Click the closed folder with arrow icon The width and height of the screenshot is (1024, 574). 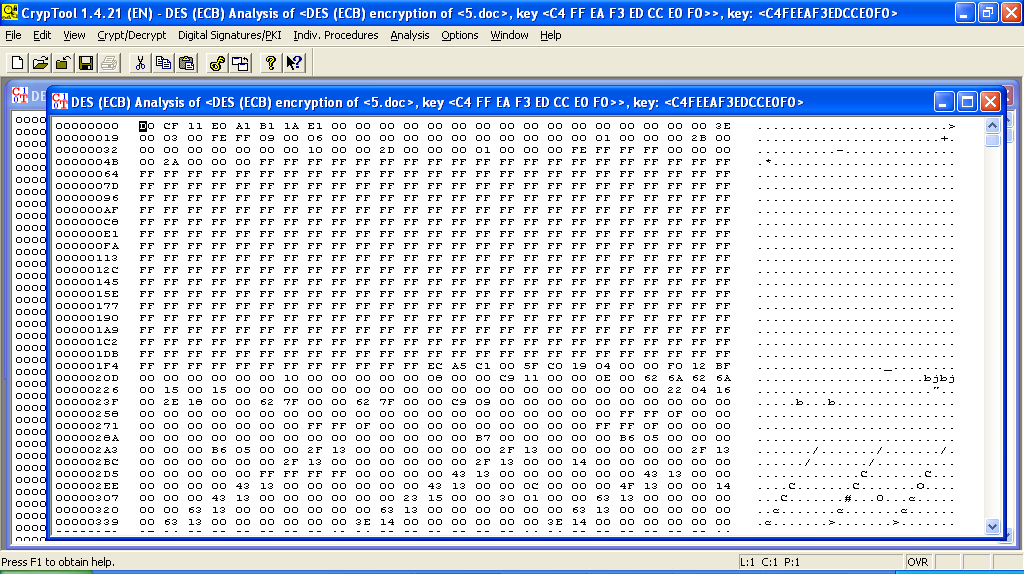(x=63, y=63)
